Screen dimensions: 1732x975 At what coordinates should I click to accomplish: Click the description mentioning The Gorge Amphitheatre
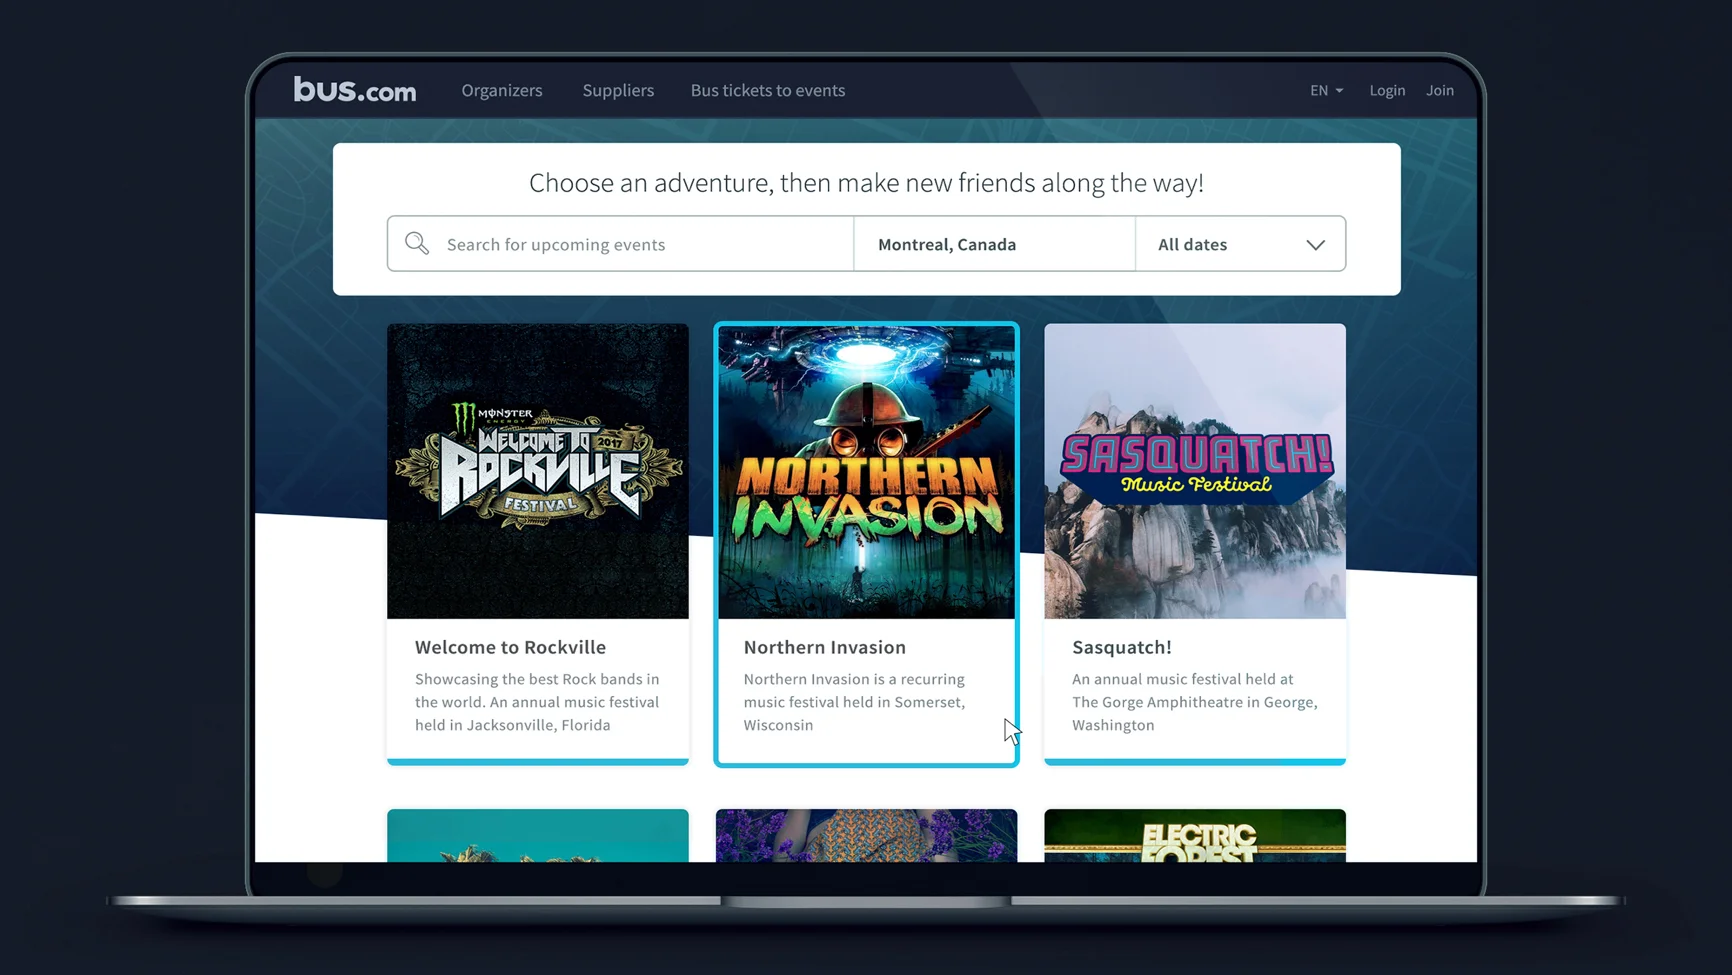click(1195, 702)
